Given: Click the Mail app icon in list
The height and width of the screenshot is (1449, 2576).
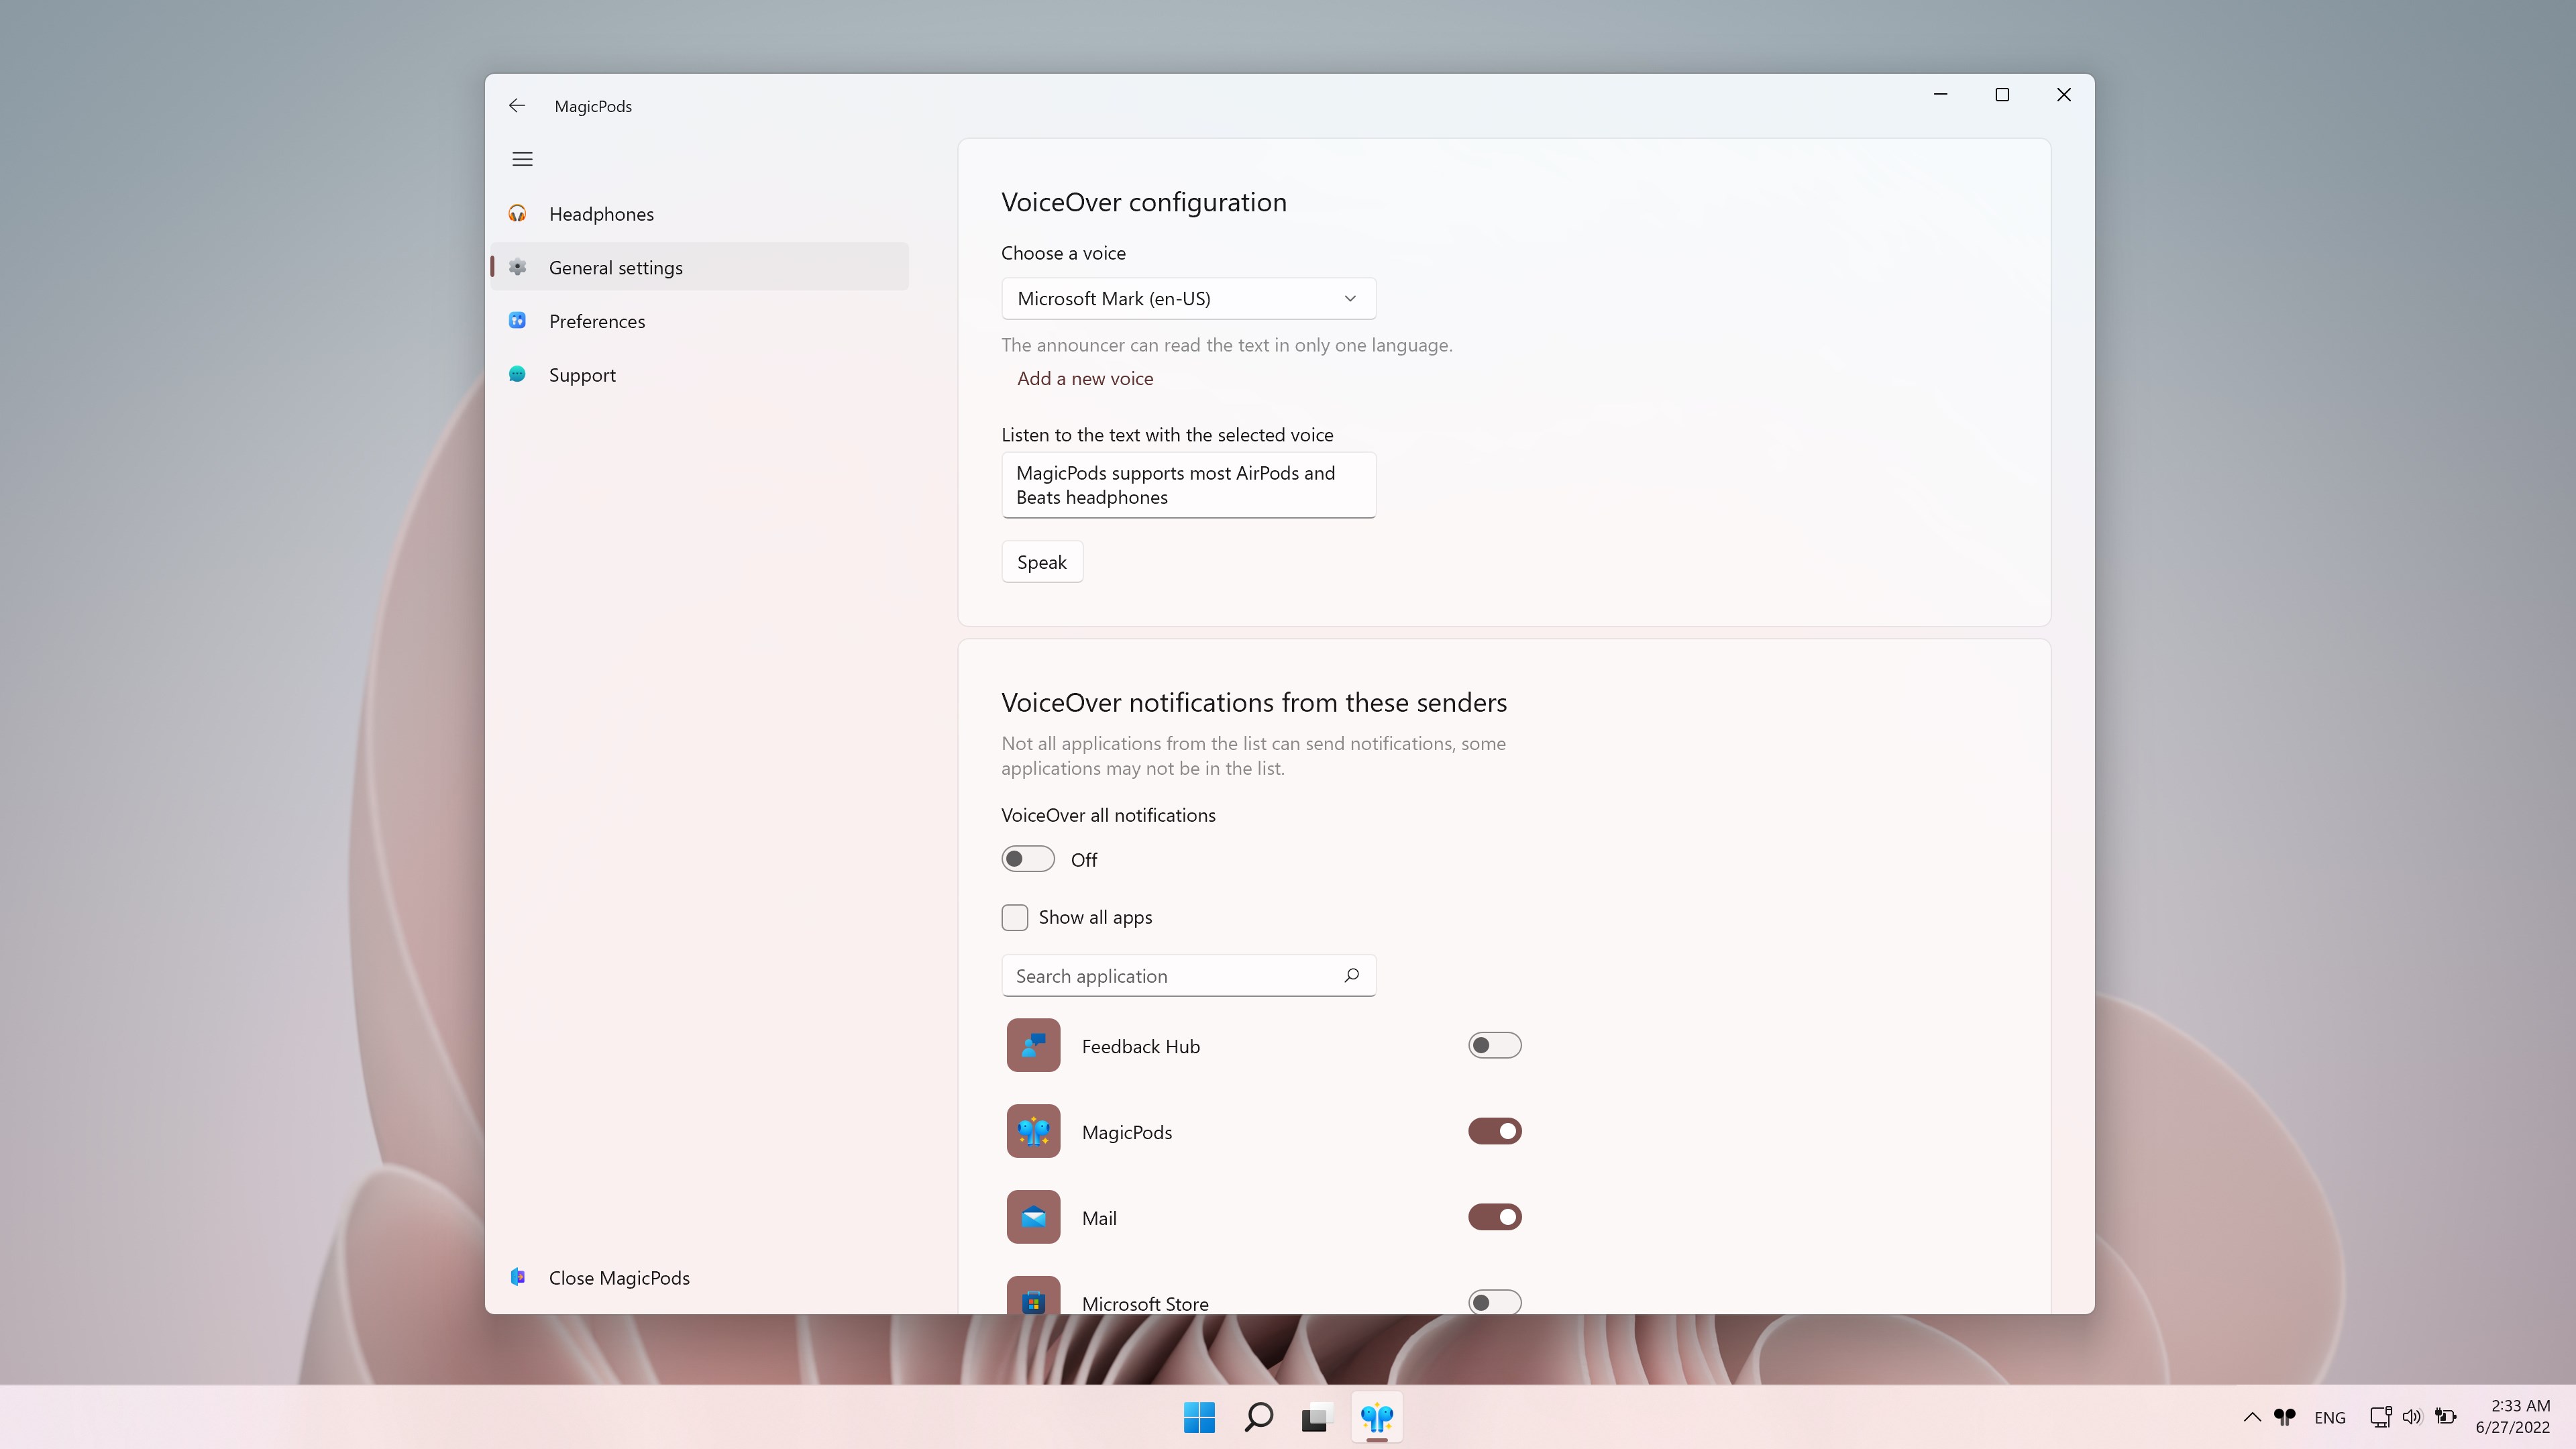Looking at the screenshot, I should (1033, 1217).
